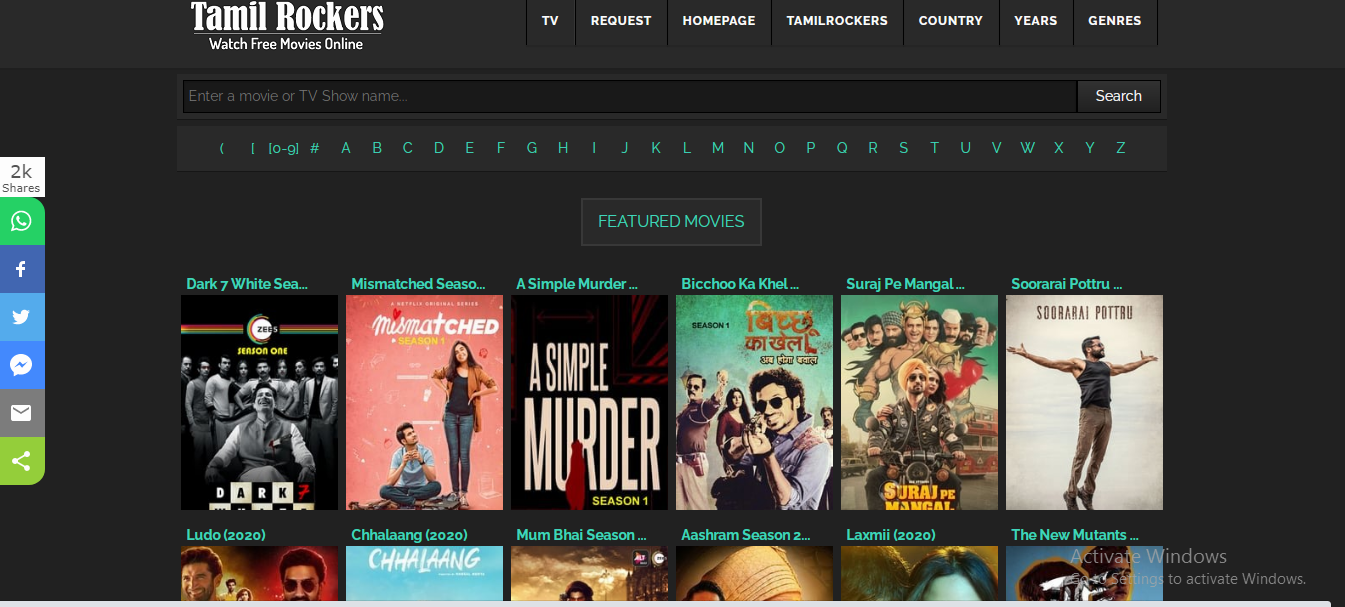The image size is (1345, 607).
Task: Filter titles by letter M
Action: (x=718, y=148)
